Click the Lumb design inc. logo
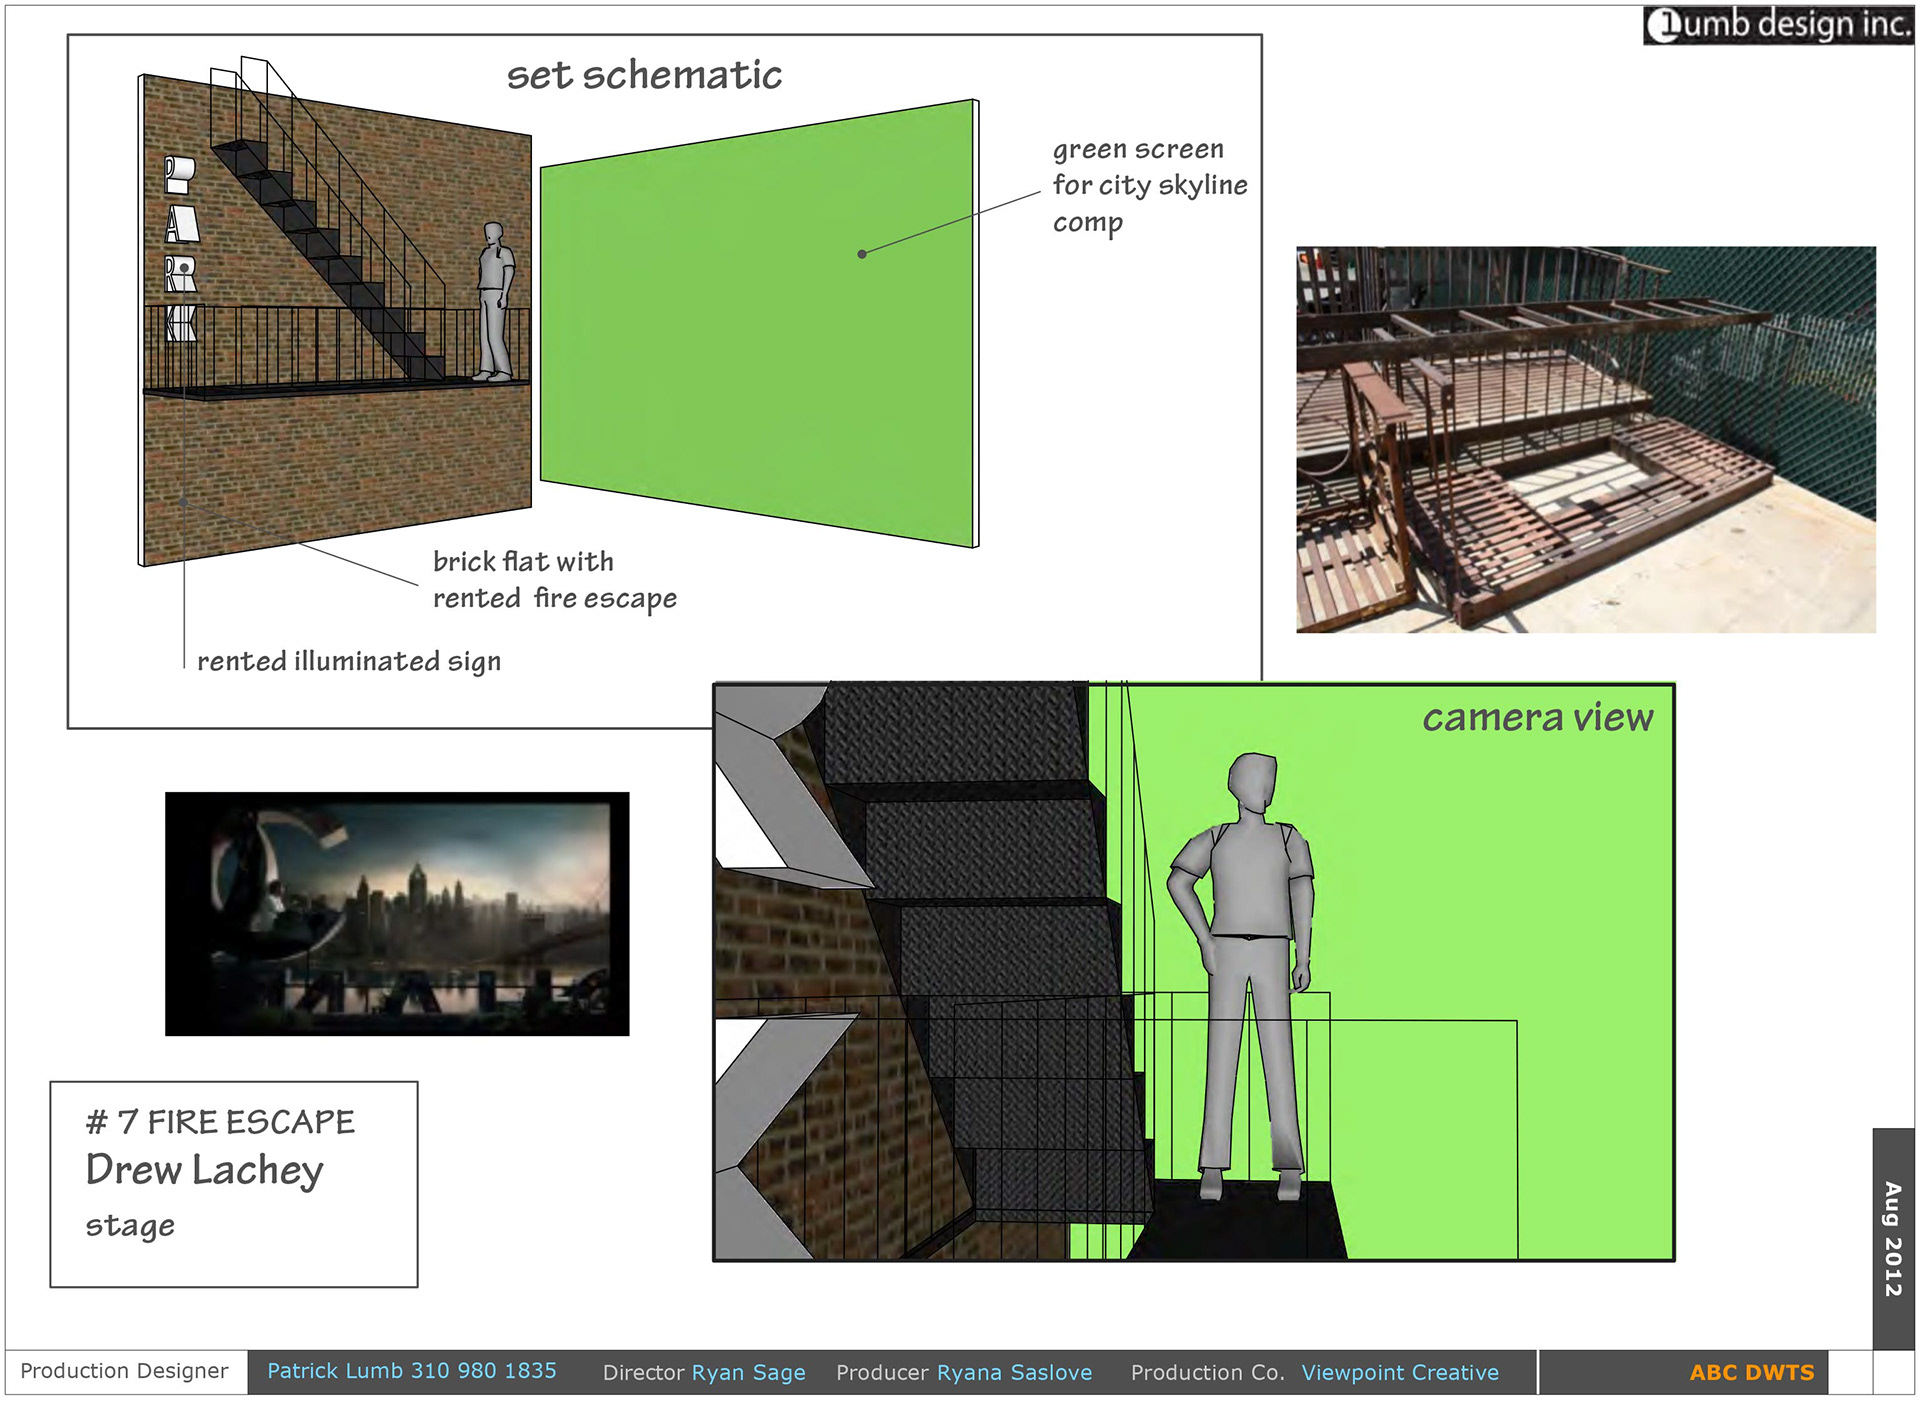 coord(1777,24)
